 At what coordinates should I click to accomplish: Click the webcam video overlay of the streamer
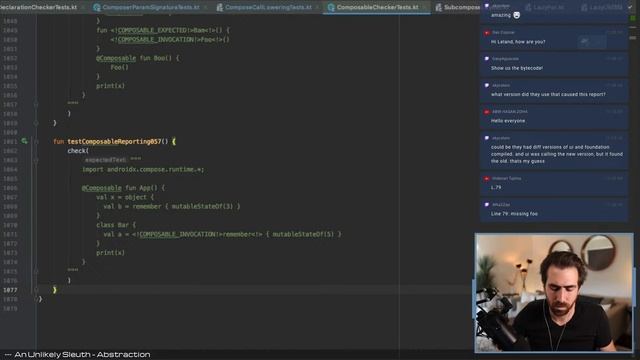pyautogui.click(x=554, y=293)
